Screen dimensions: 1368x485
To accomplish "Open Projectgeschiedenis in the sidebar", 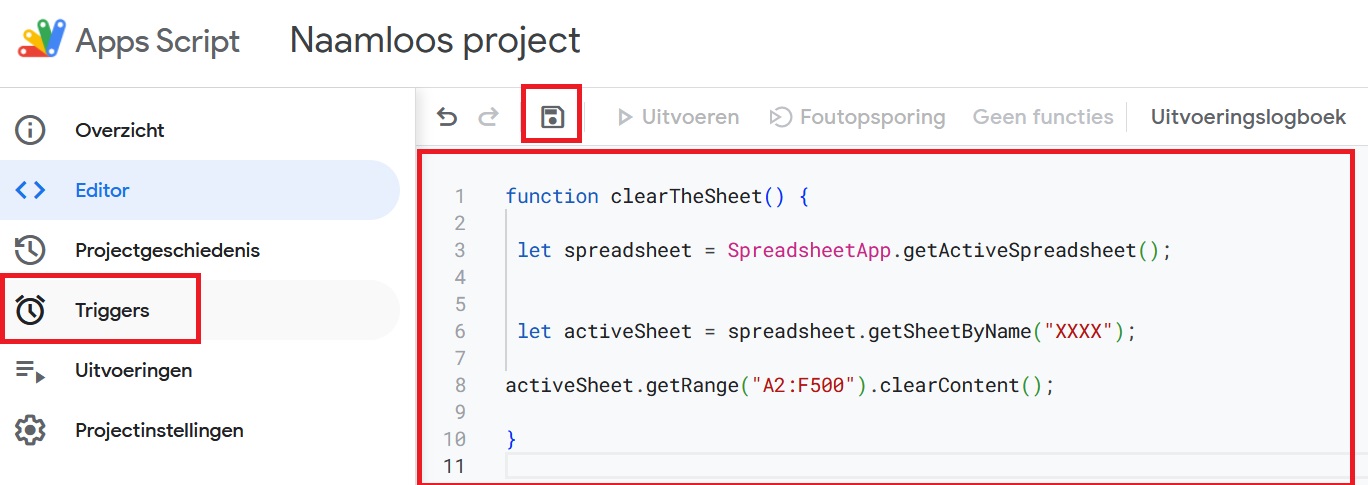I will click(x=167, y=250).
